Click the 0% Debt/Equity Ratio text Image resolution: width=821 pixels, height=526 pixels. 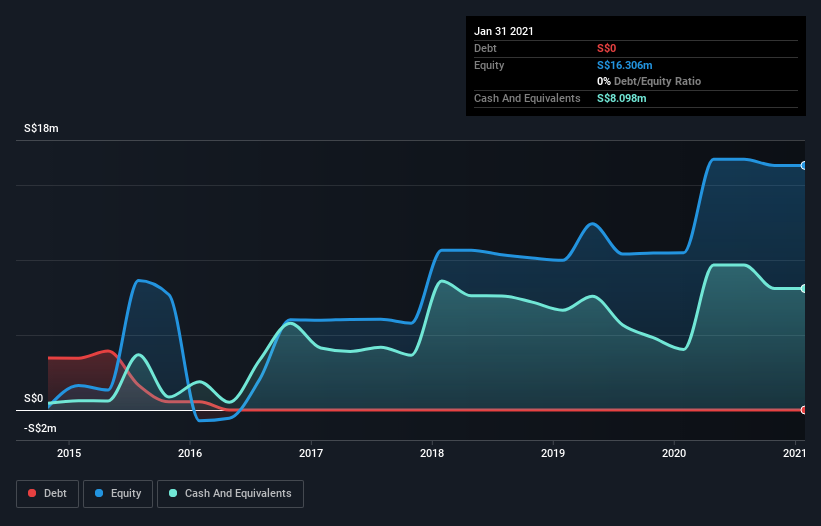[x=649, y=81]
